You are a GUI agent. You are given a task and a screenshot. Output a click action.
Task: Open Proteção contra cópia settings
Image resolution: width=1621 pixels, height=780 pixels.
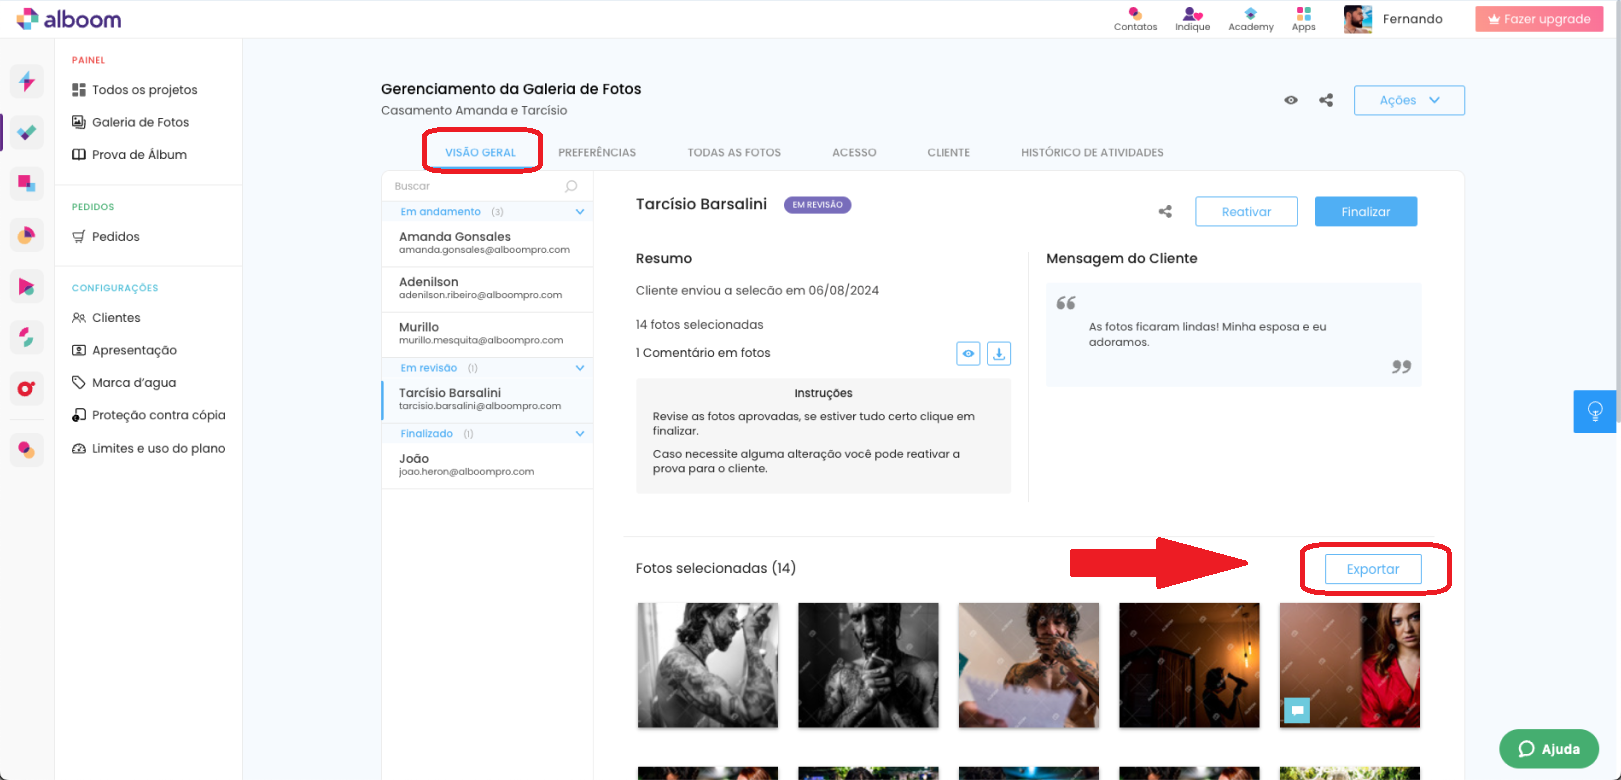click(149, 415)
